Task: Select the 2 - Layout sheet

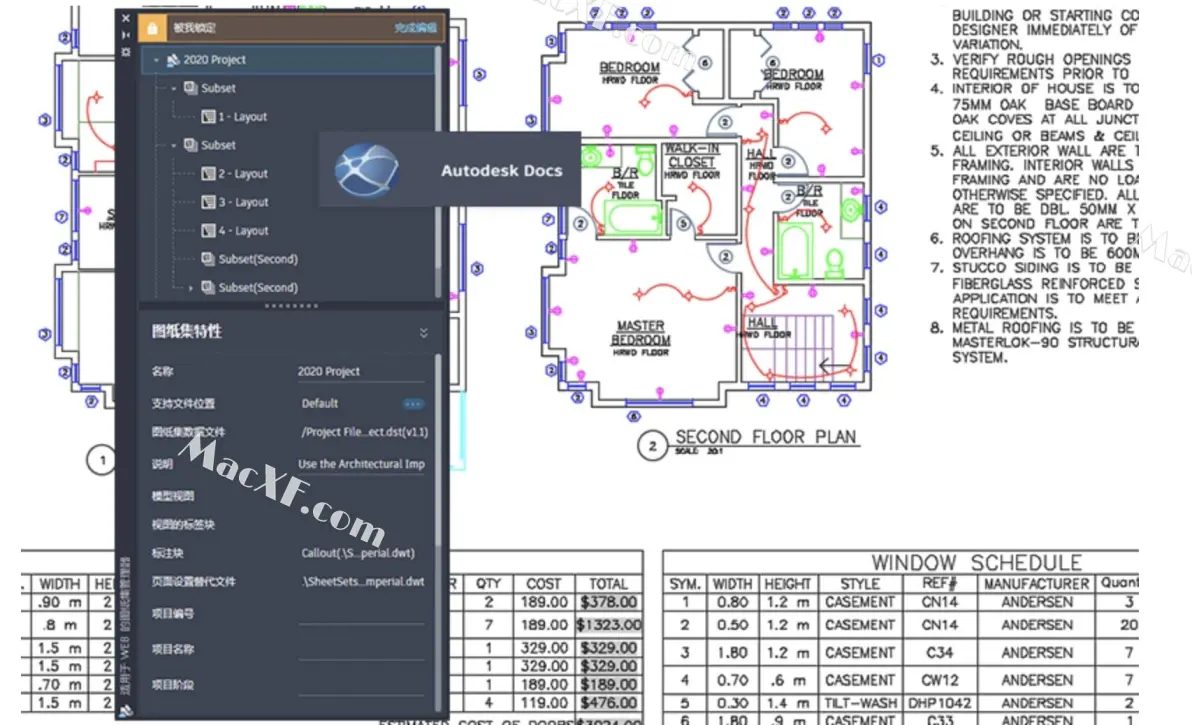Action: tap(243, 174)
